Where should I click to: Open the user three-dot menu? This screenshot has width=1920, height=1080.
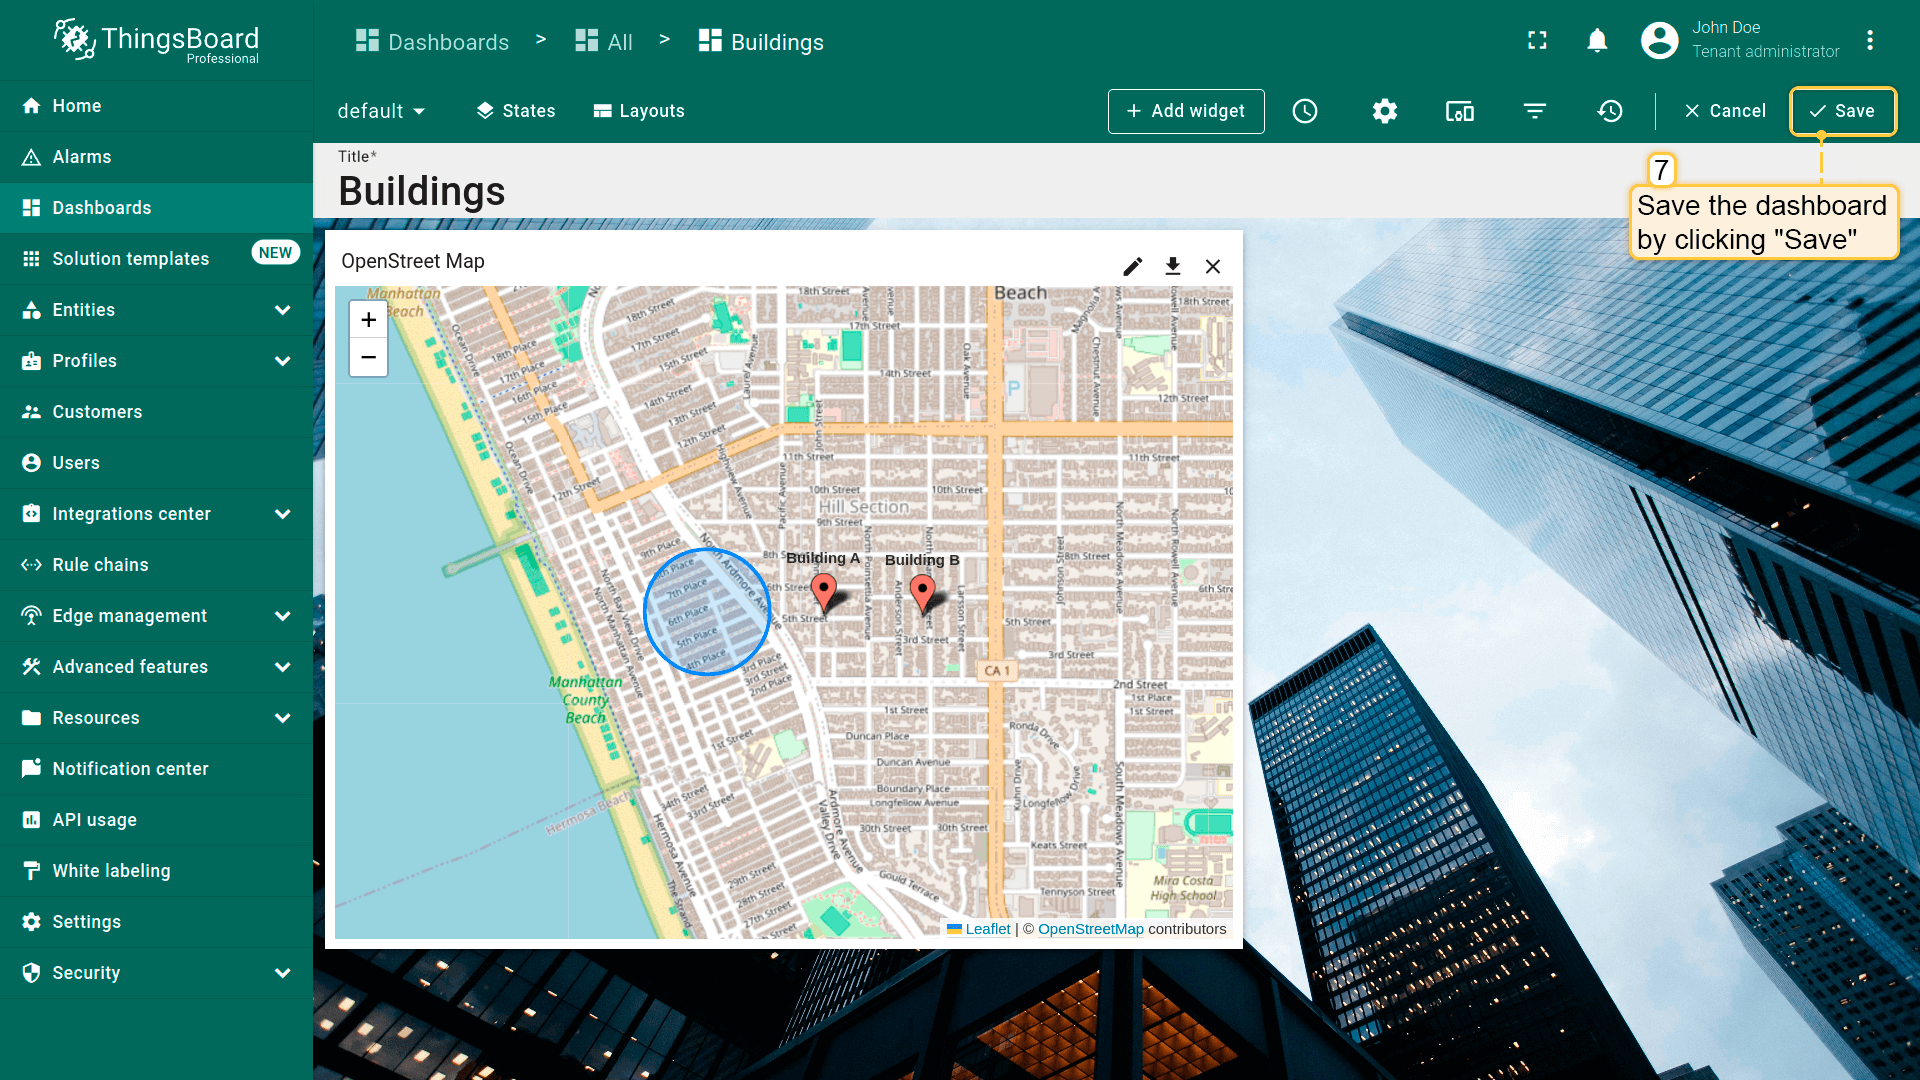[x=1869, y=40]
